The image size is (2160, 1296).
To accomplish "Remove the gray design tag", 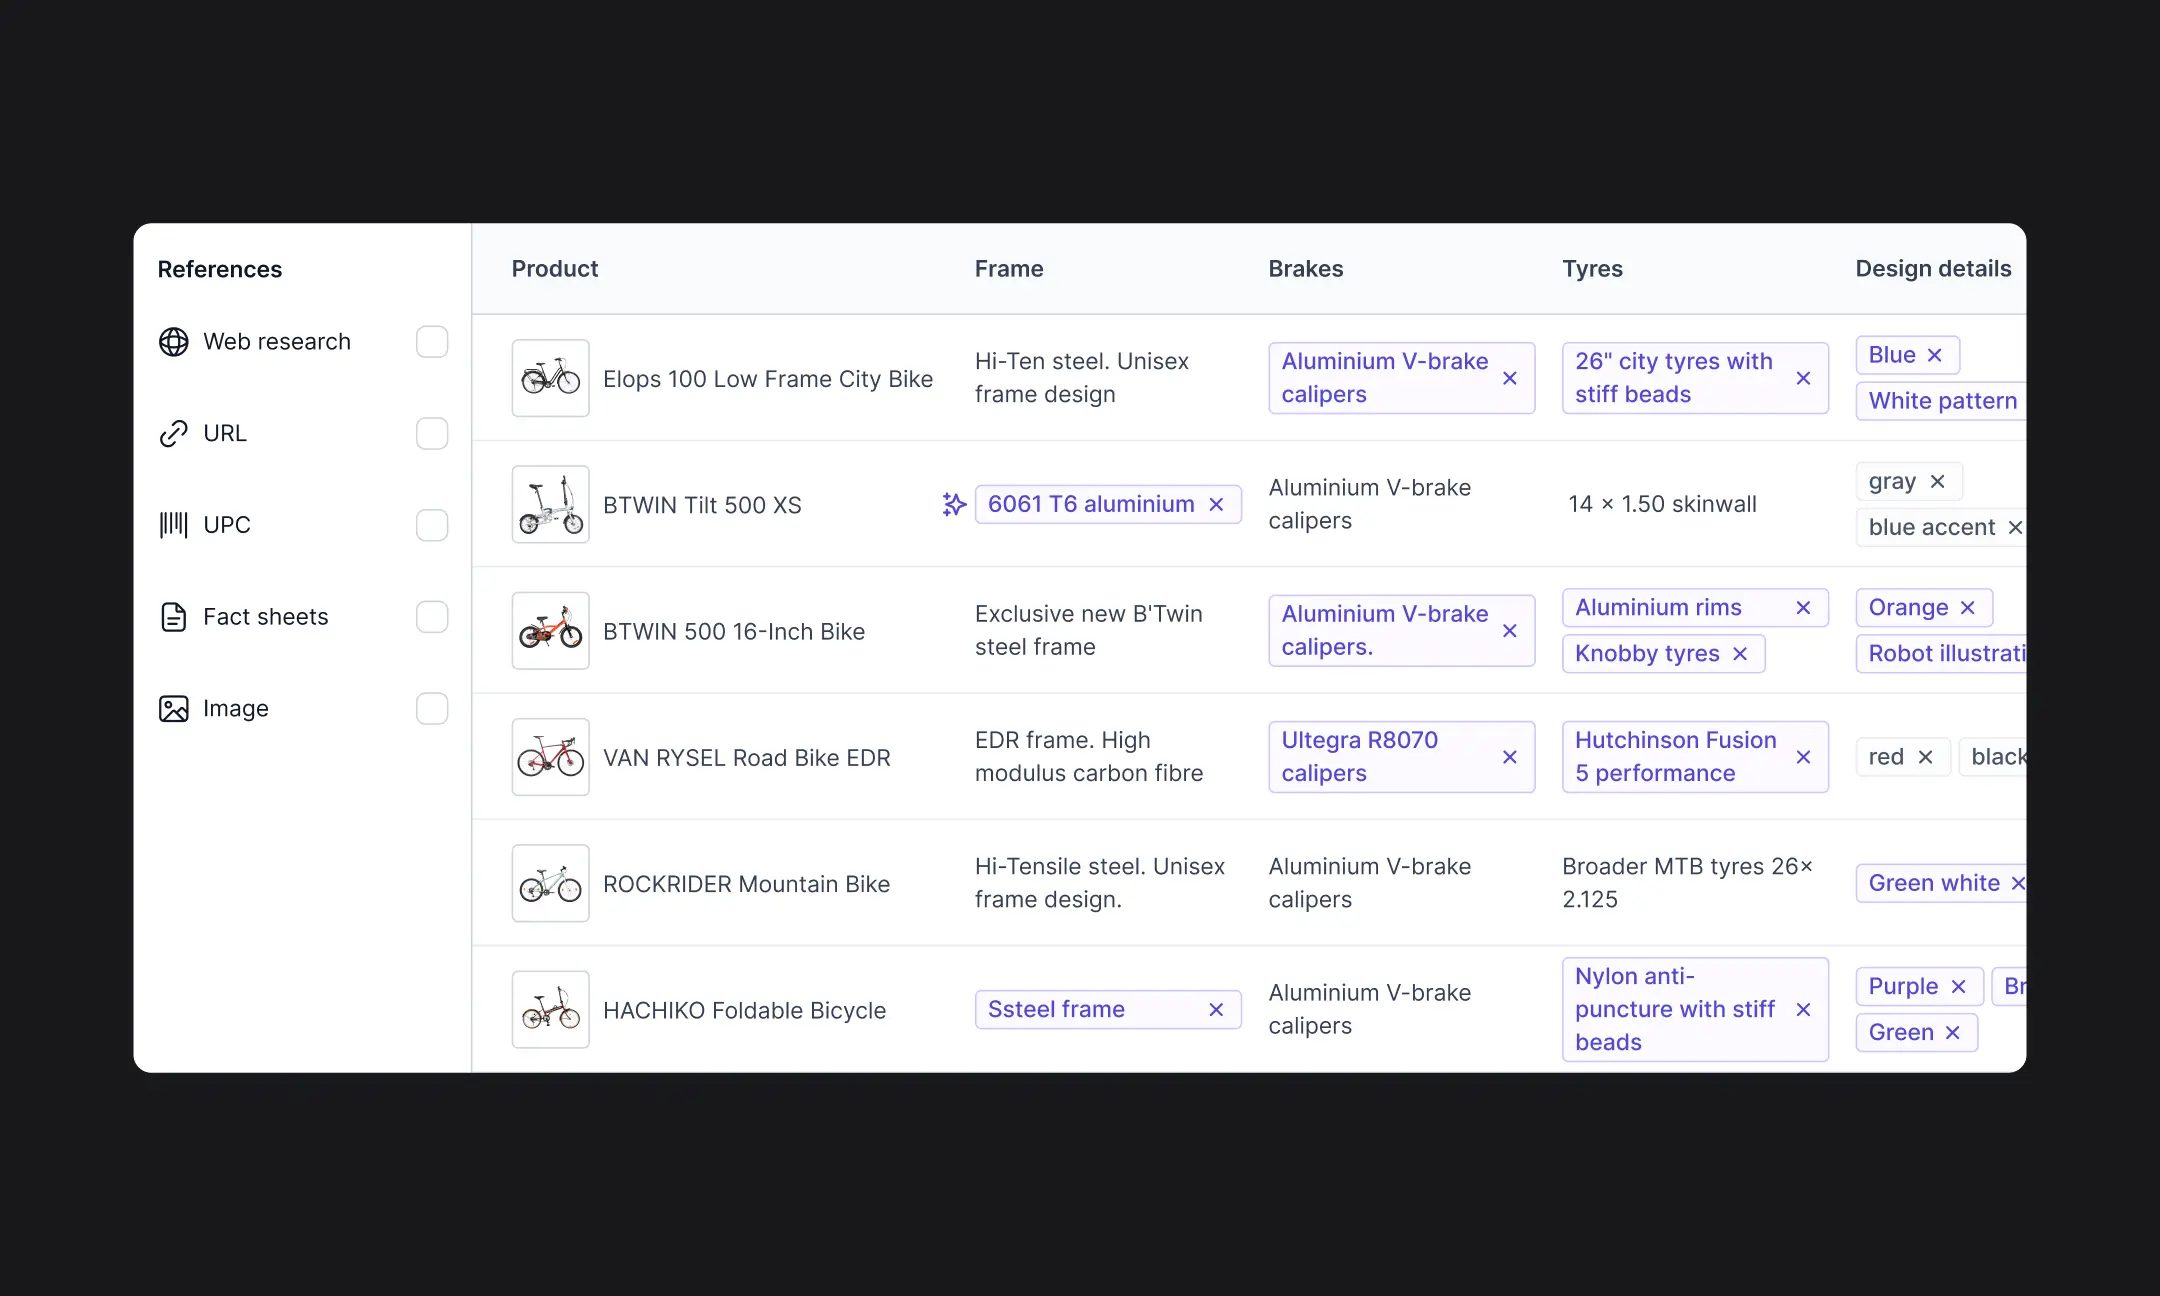I will point(1937,482).
